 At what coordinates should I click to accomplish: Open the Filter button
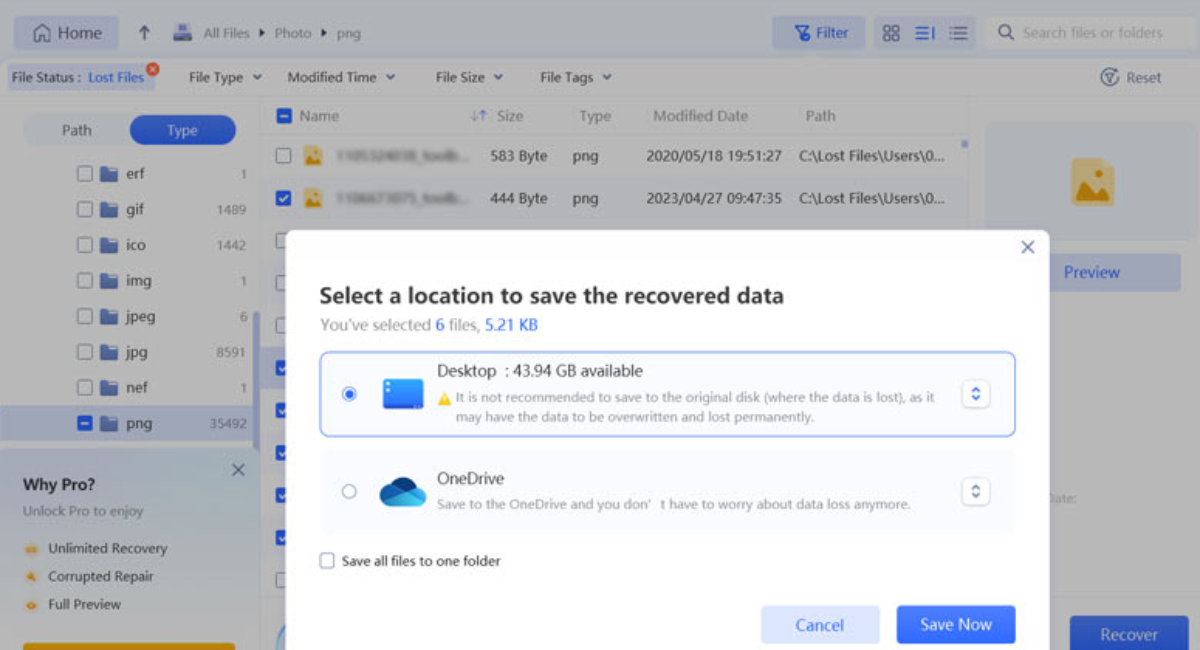819,33
